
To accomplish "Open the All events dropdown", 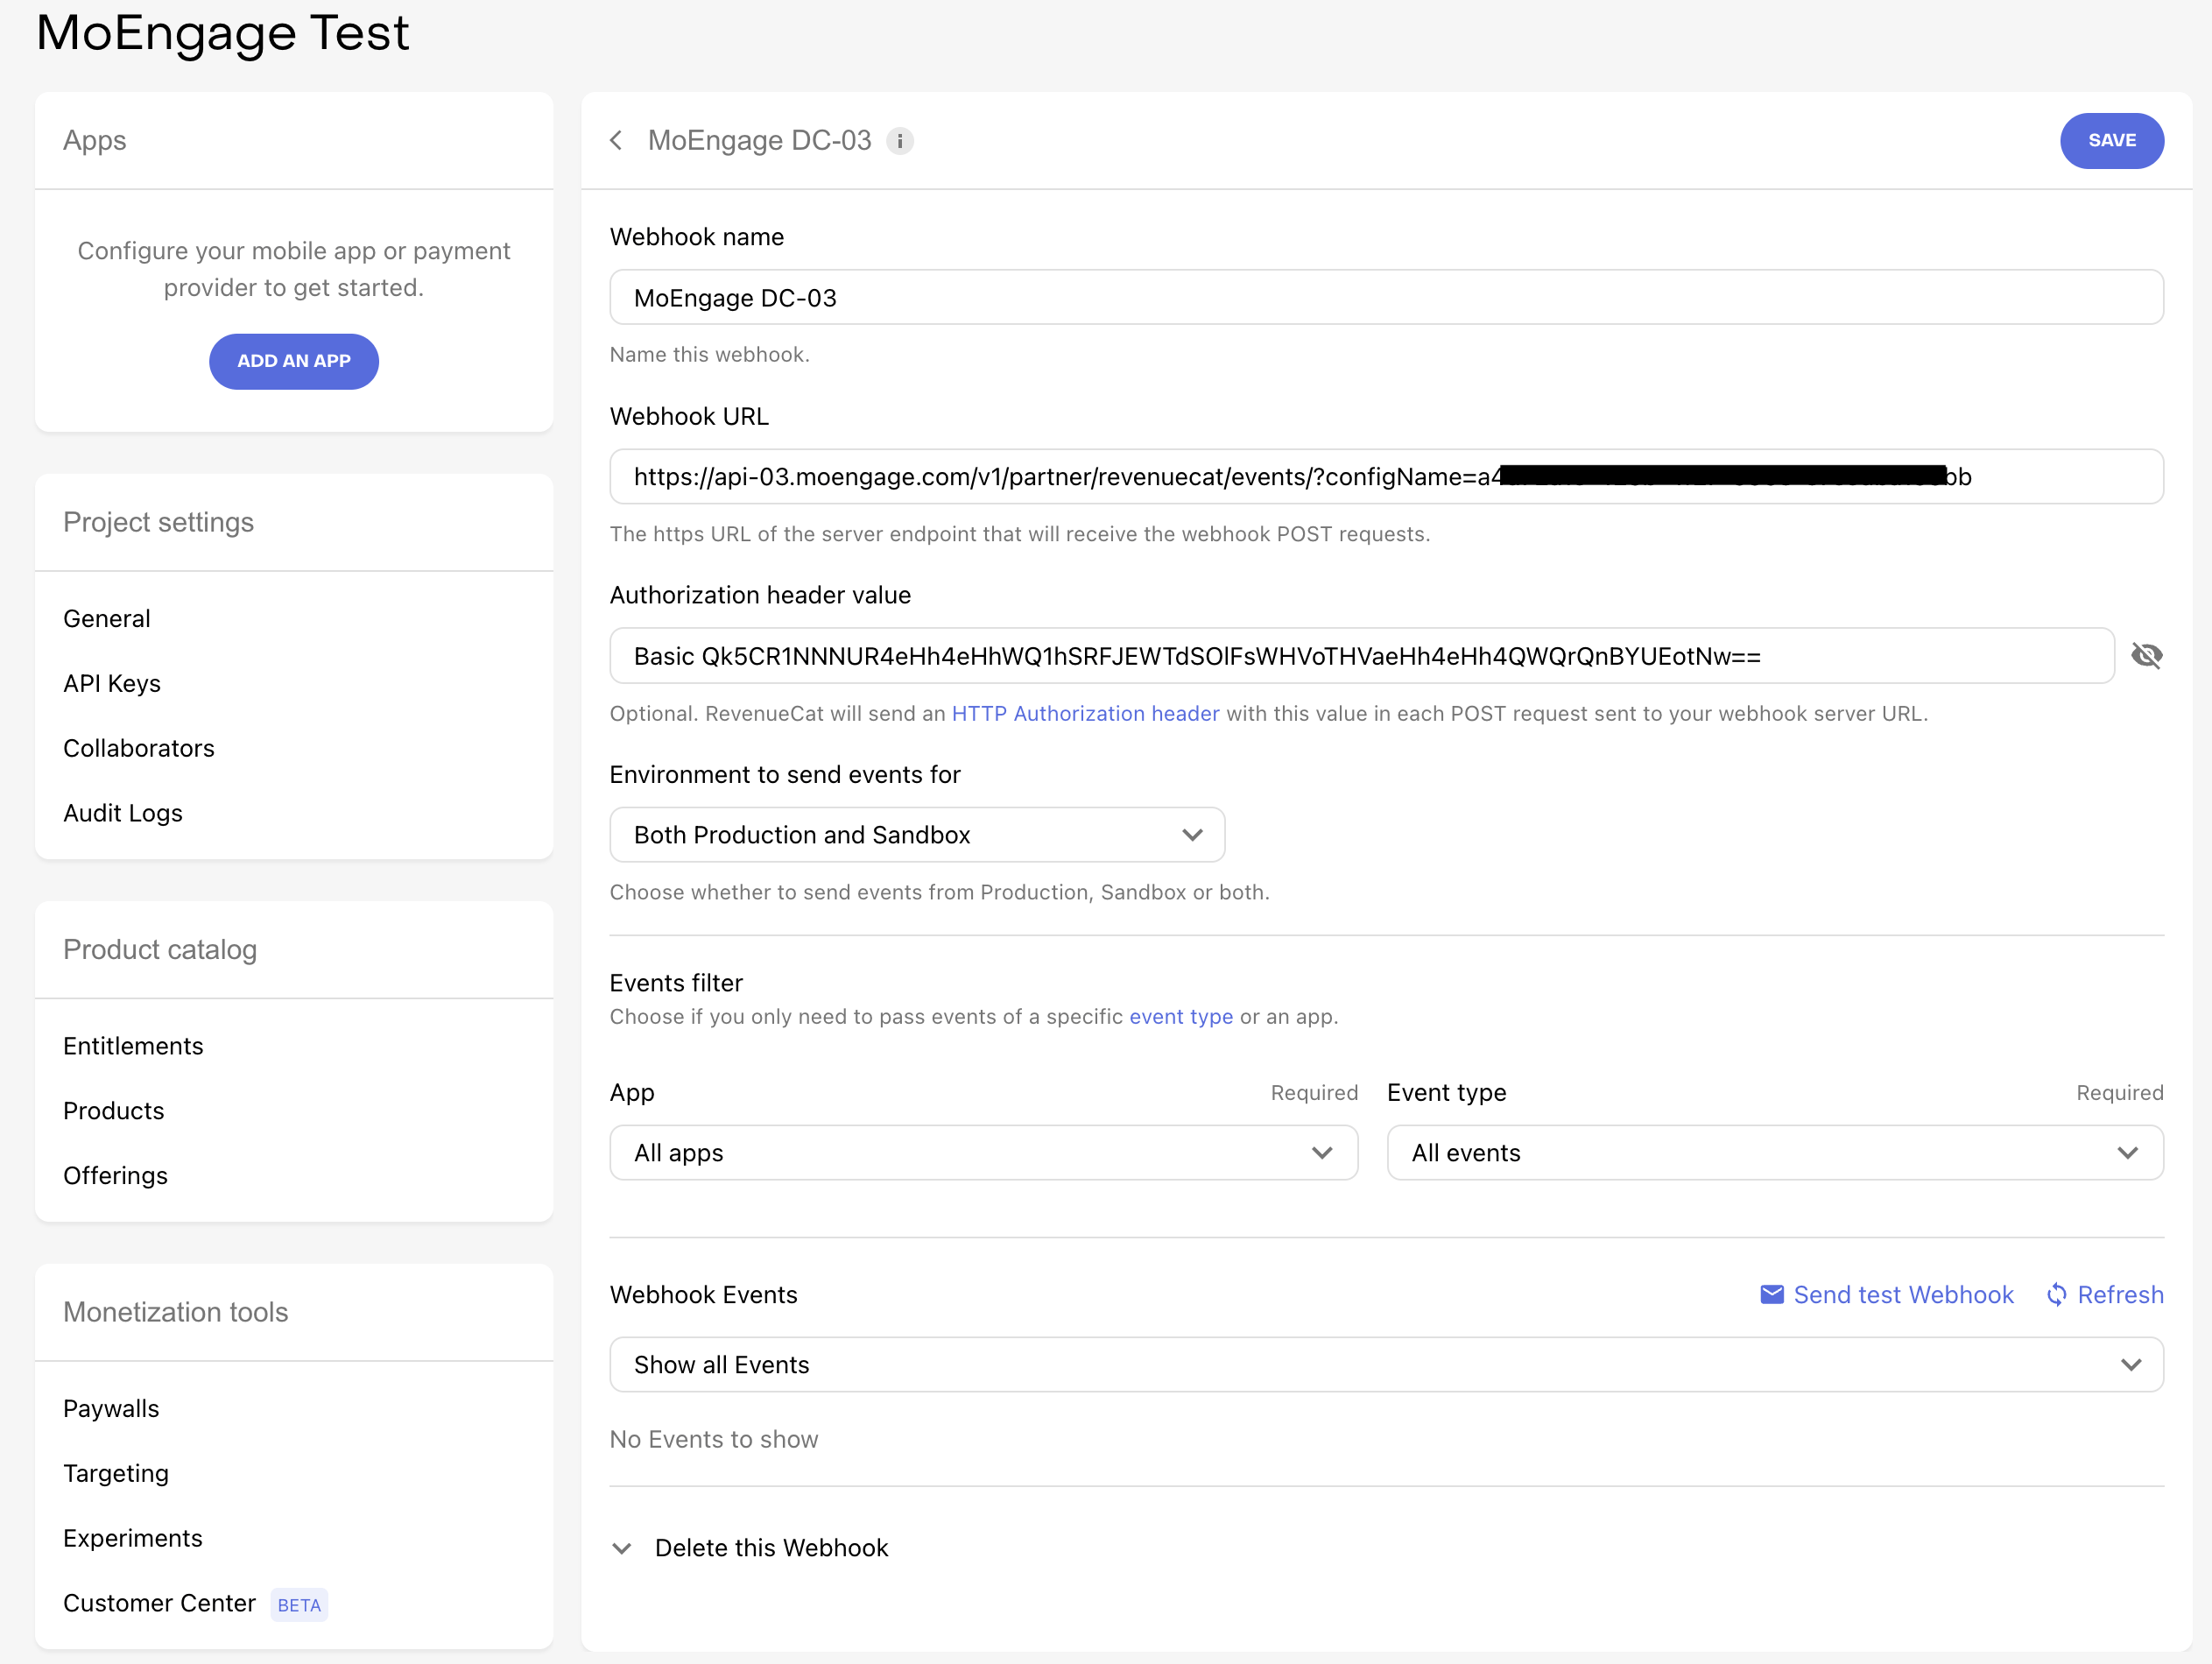I will tap(1775, 1153).
